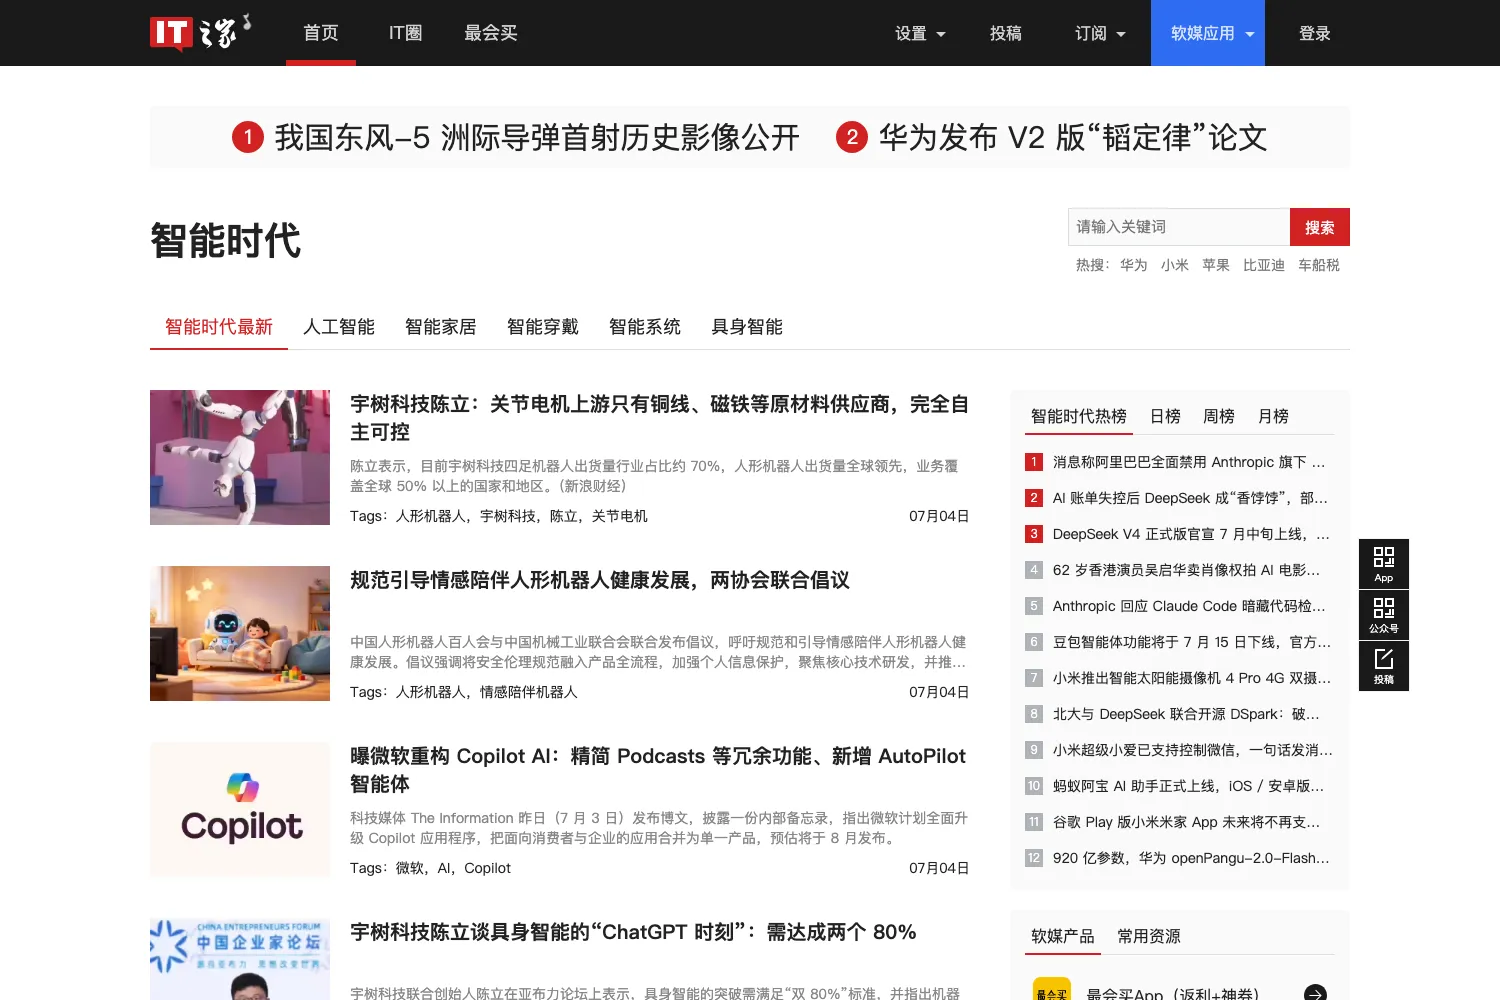Viewport: 1500px width, 1000px height.
Task: Select the 软媒产品 tab
Action: (1063, 936)
